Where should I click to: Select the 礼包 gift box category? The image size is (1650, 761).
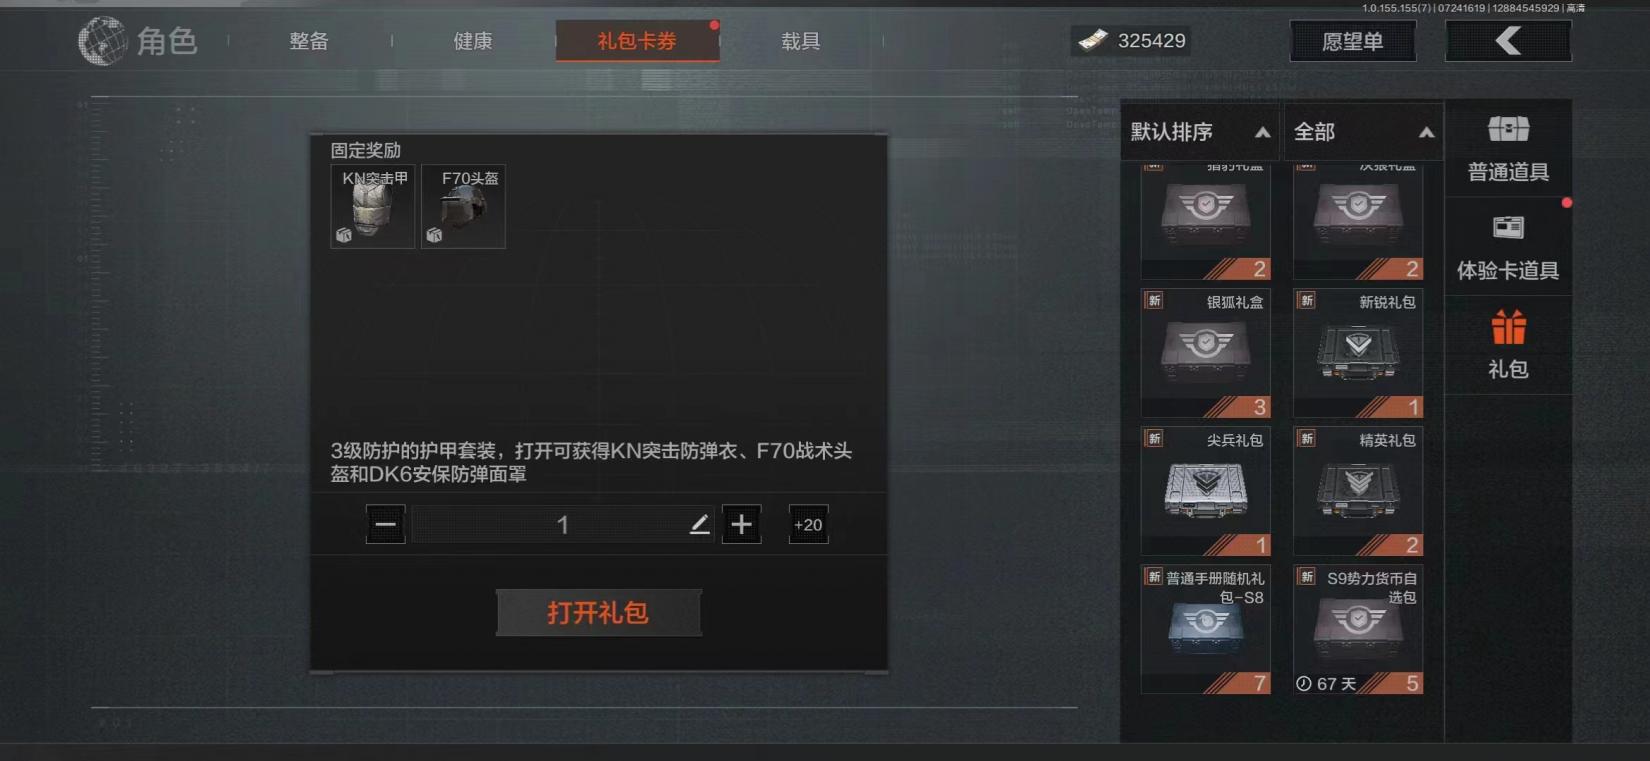[1508, 345]
